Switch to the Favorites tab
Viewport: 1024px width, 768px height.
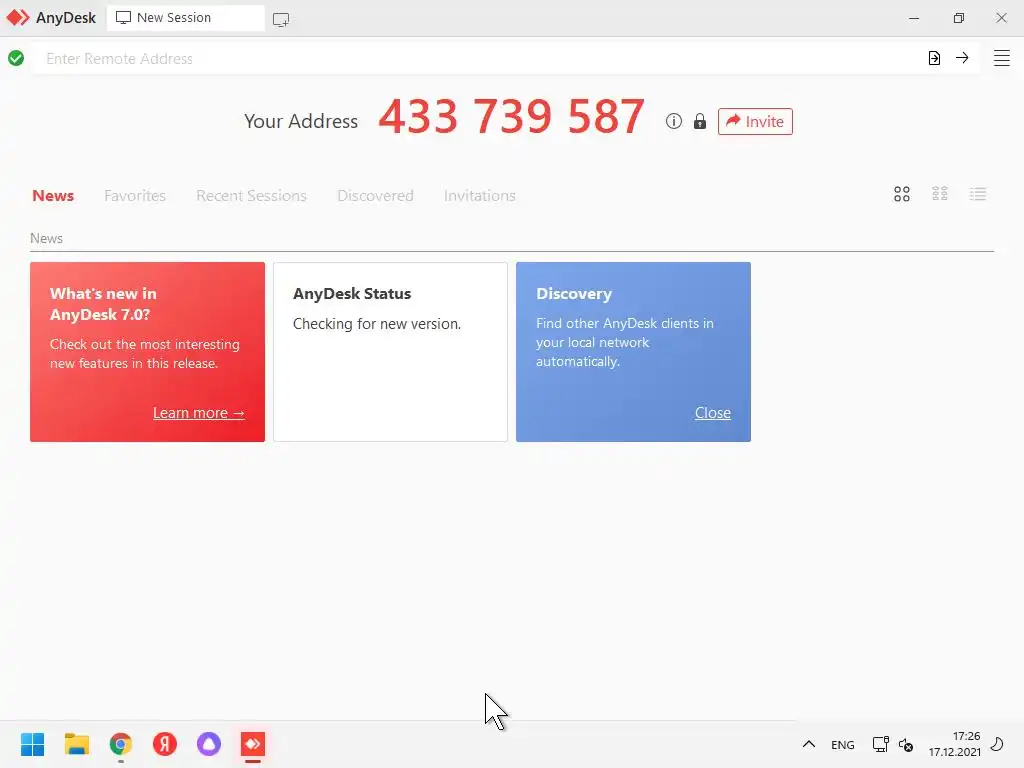point(135,196)
